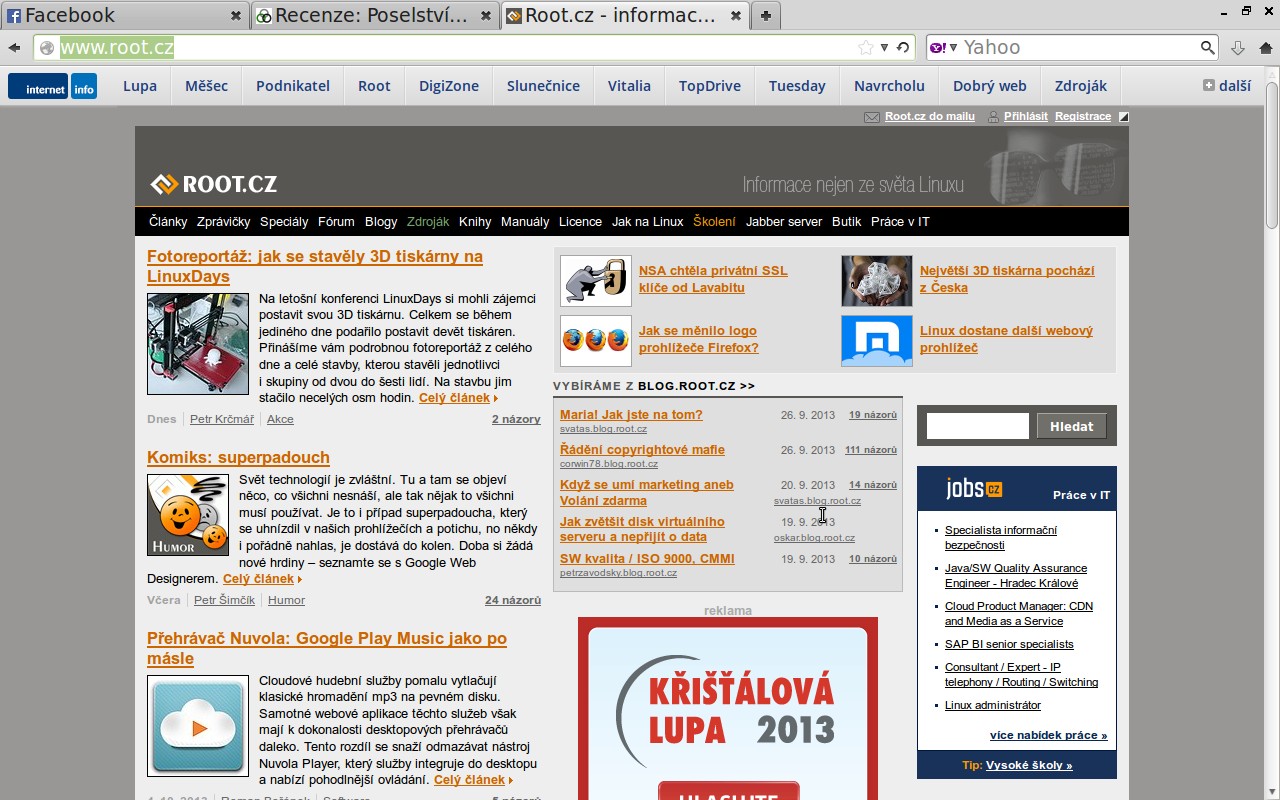Open the Práce v IT menu item
Screen dimensions: 1280x800
click(x=900, y=222)
